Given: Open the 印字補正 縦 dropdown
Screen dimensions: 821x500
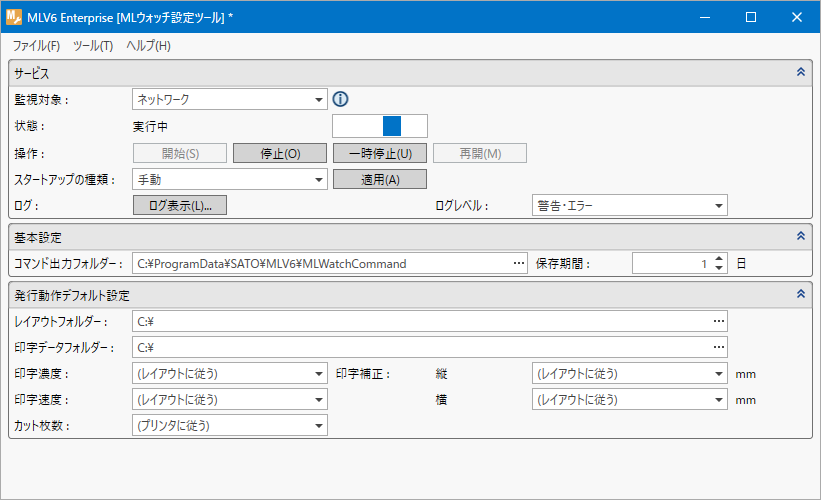Looking at the screenshot, I should [x=629, y=373].
